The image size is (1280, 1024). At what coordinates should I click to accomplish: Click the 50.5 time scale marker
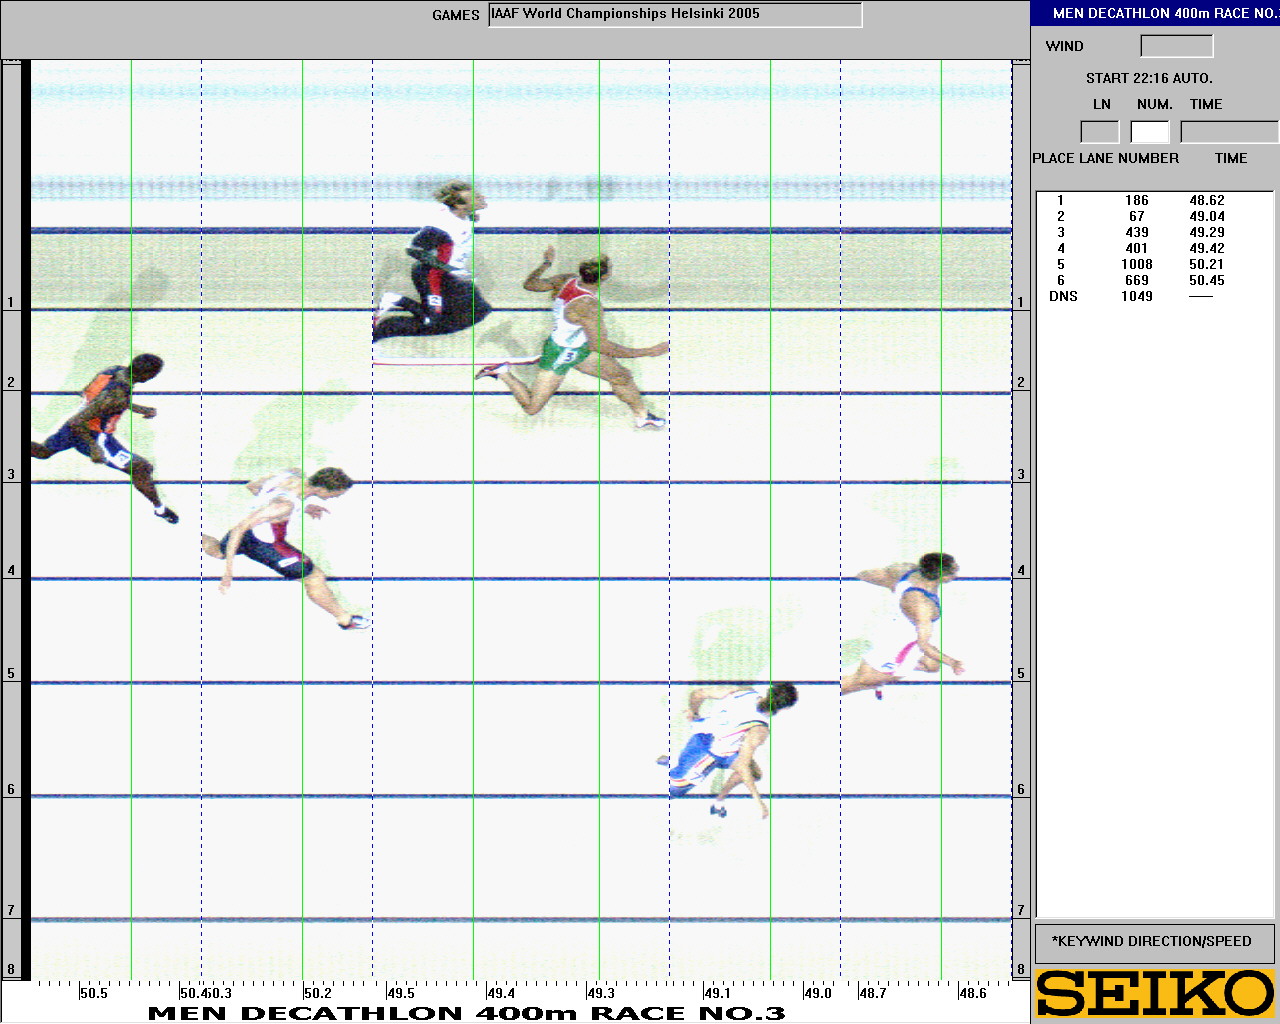click(x=93, y=993)
